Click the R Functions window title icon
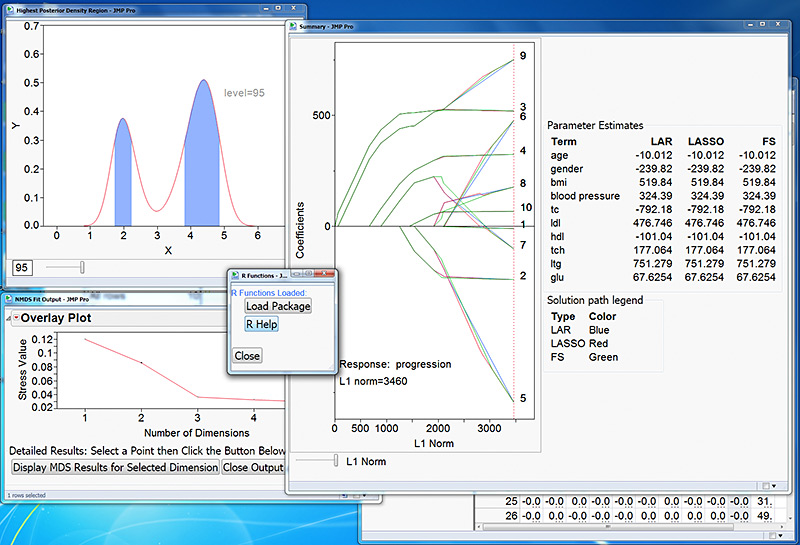 tap(233, 274)
